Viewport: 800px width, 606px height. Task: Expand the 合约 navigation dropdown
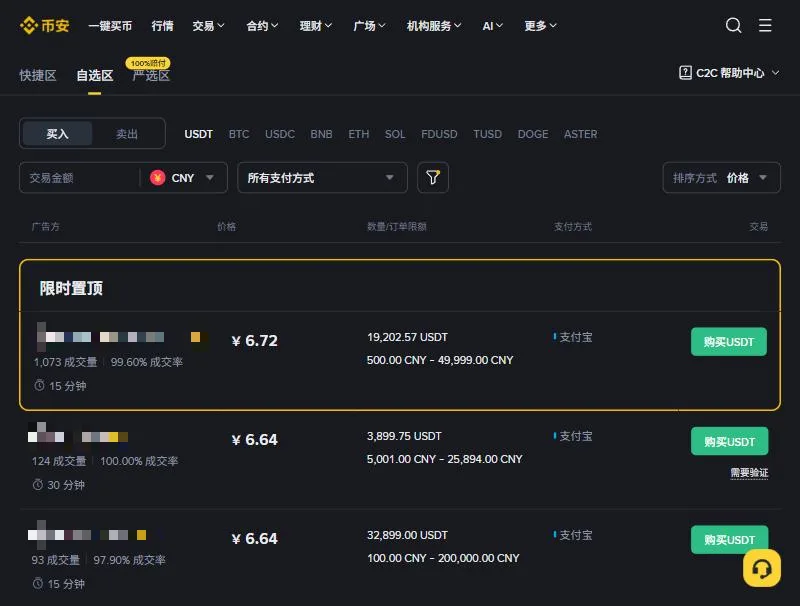tap(262, 26)
